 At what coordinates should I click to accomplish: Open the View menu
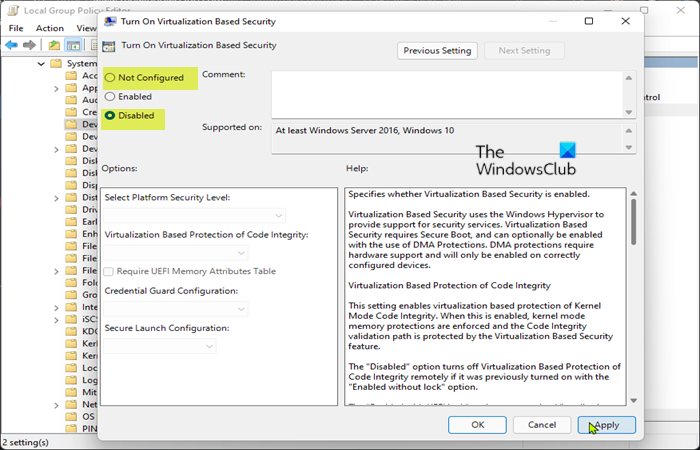pos(86,28)
